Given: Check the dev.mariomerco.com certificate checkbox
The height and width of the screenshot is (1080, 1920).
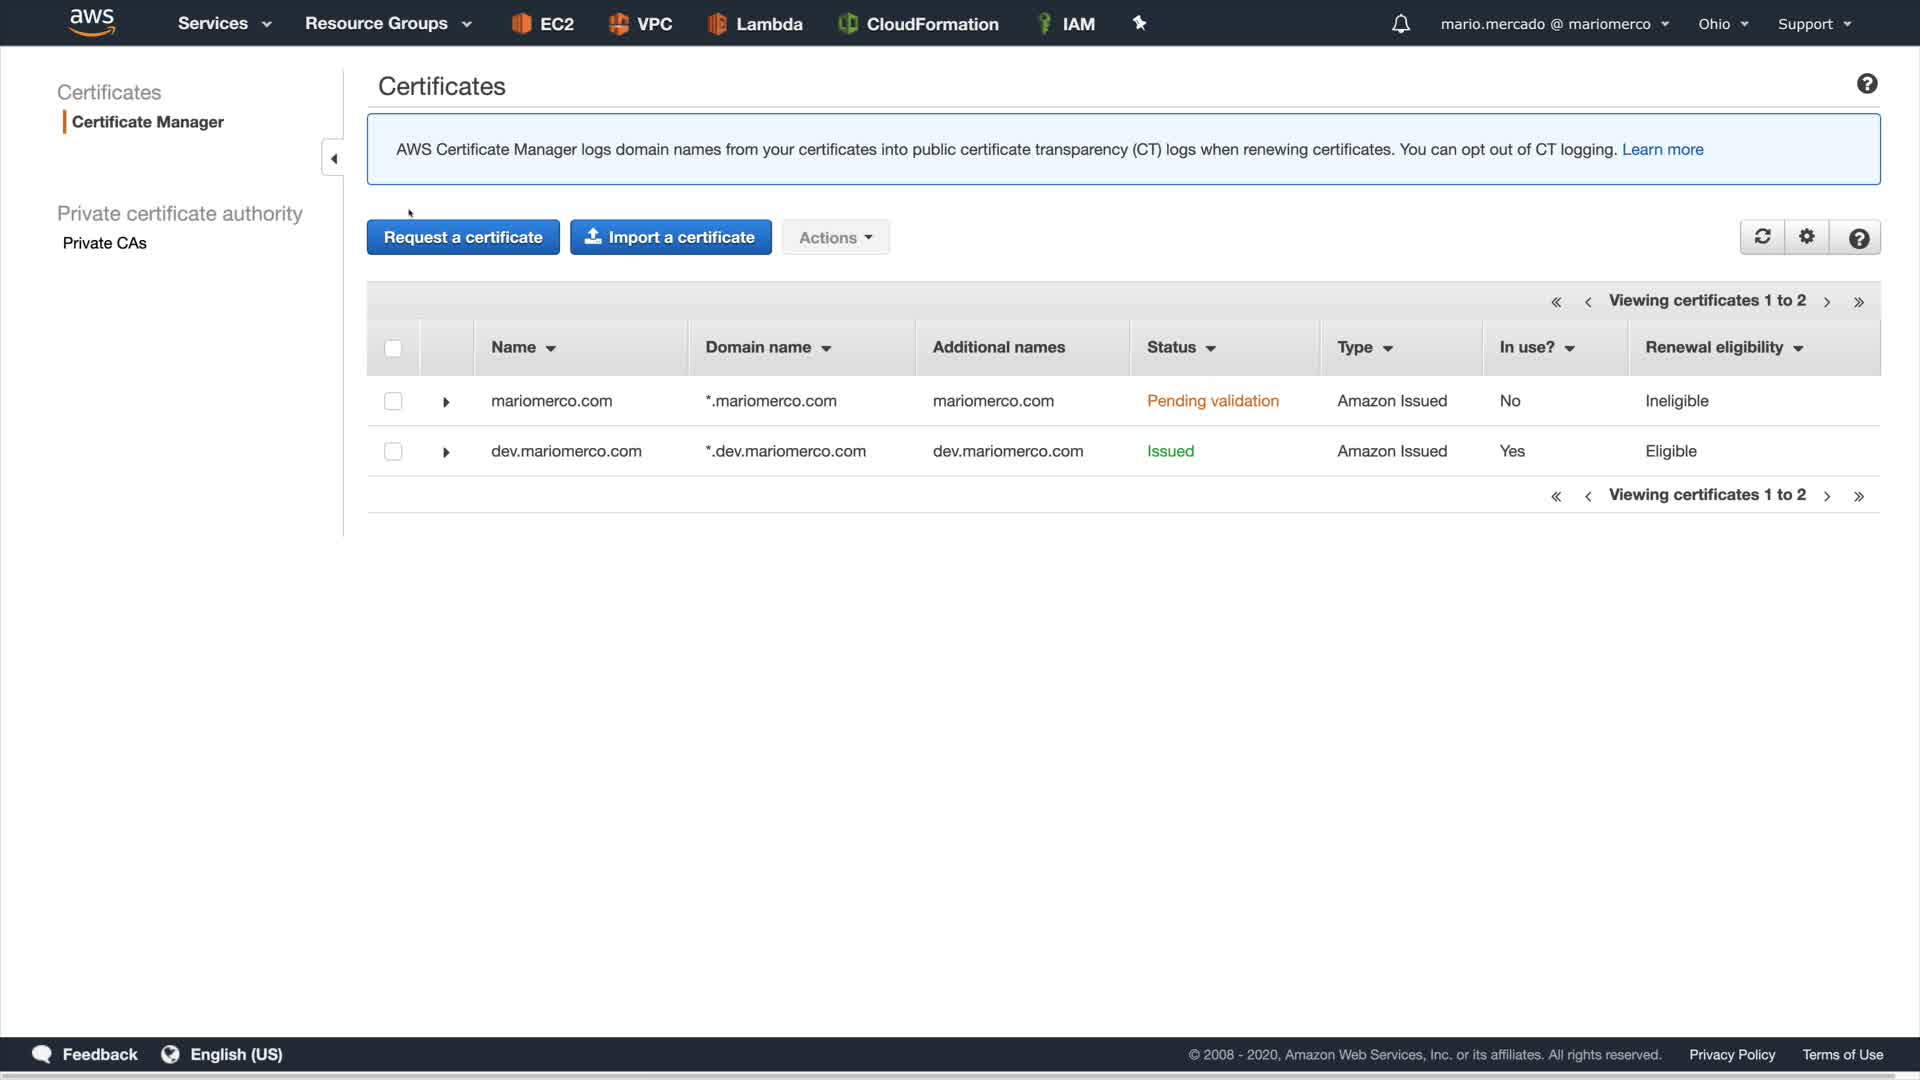Looking at the screenshot, I should (393, 451).
